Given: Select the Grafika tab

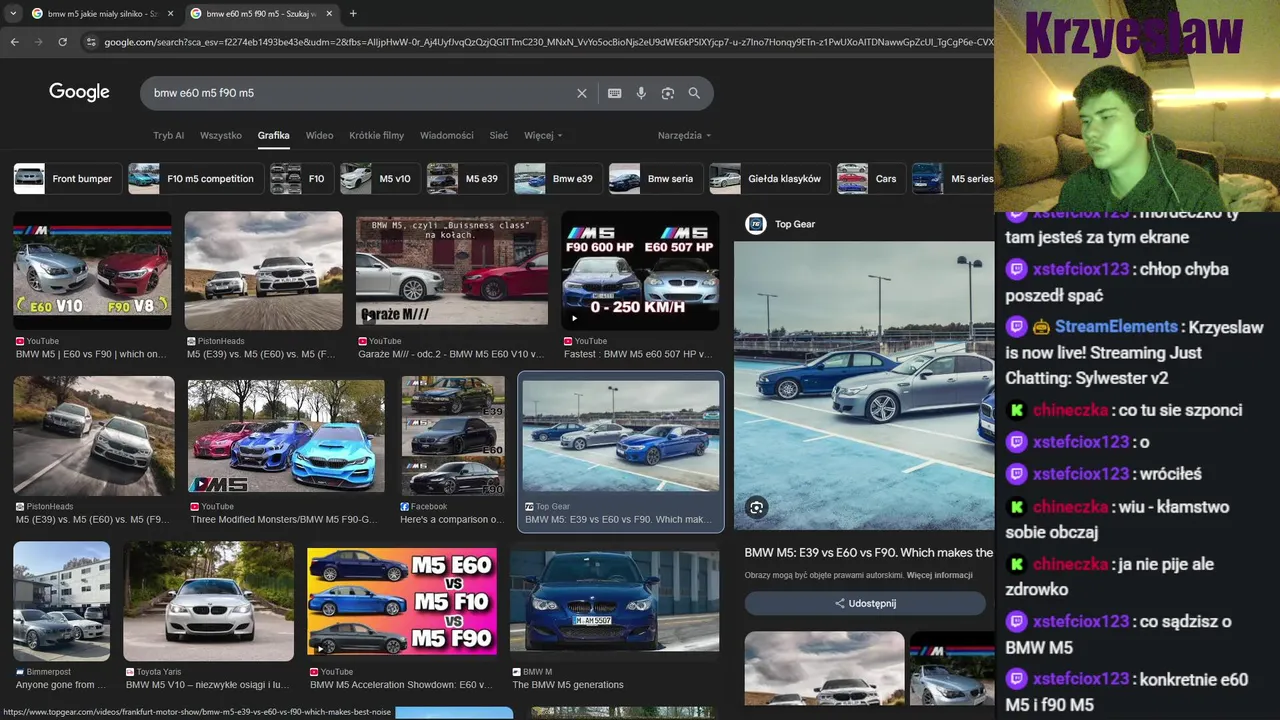Looking at the screenshot, I should click(273, 135).
